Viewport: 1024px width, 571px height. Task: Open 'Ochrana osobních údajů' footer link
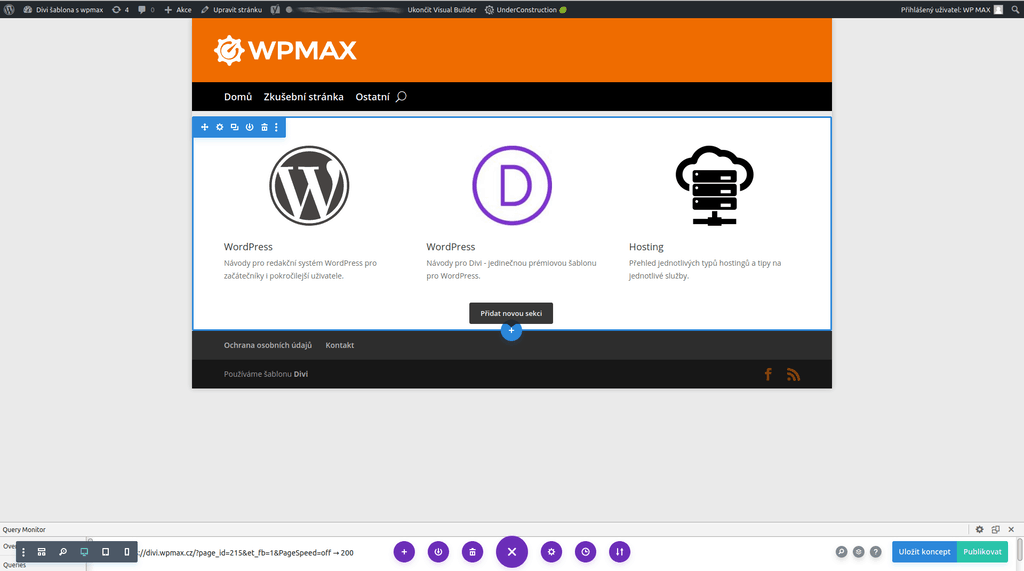(268, 345)
